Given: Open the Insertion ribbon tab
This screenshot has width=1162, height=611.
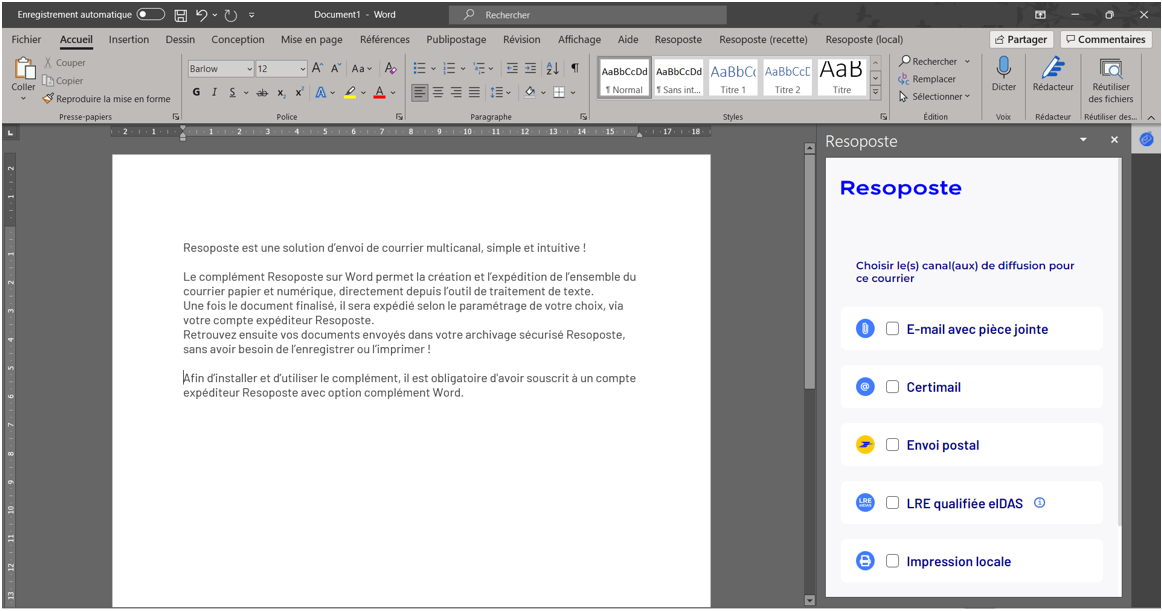Looking at the screenshot, I should [x=129, y=40].
